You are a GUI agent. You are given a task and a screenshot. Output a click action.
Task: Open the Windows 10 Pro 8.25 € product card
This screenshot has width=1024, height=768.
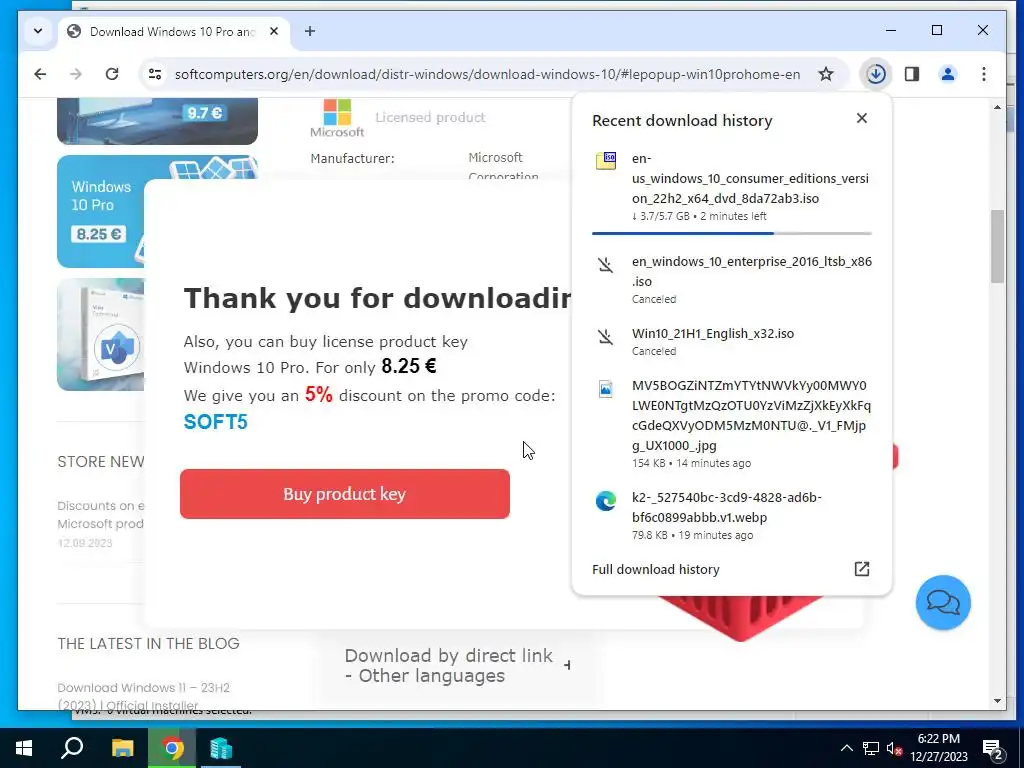point(101,211)
